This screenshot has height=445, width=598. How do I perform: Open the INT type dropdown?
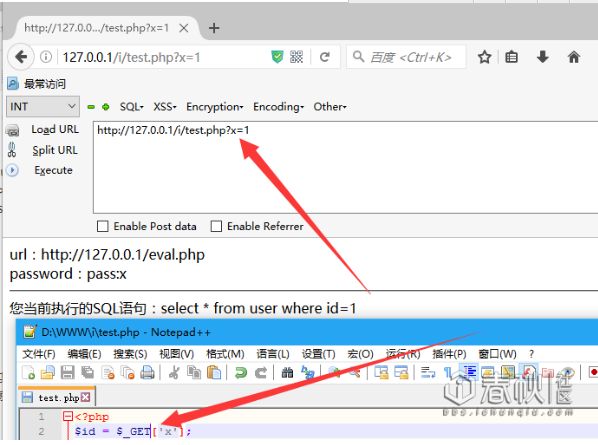(43, 107)
